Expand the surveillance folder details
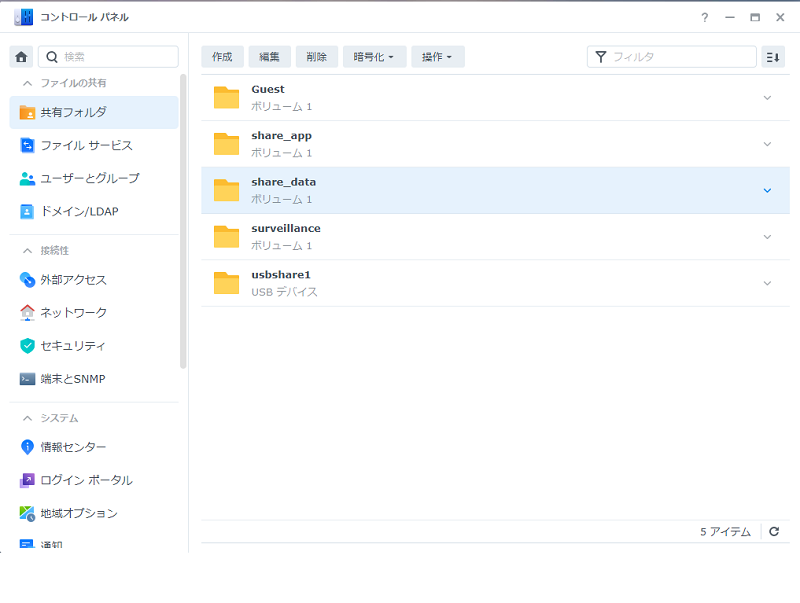 click(767, 237)
